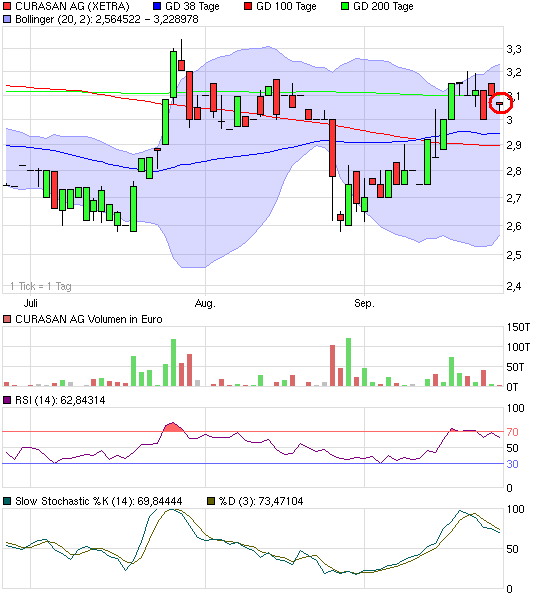Click the 2,8 price axis label
Image resolution: width=545 pixels, height=610 pixels.
[513, 171]
